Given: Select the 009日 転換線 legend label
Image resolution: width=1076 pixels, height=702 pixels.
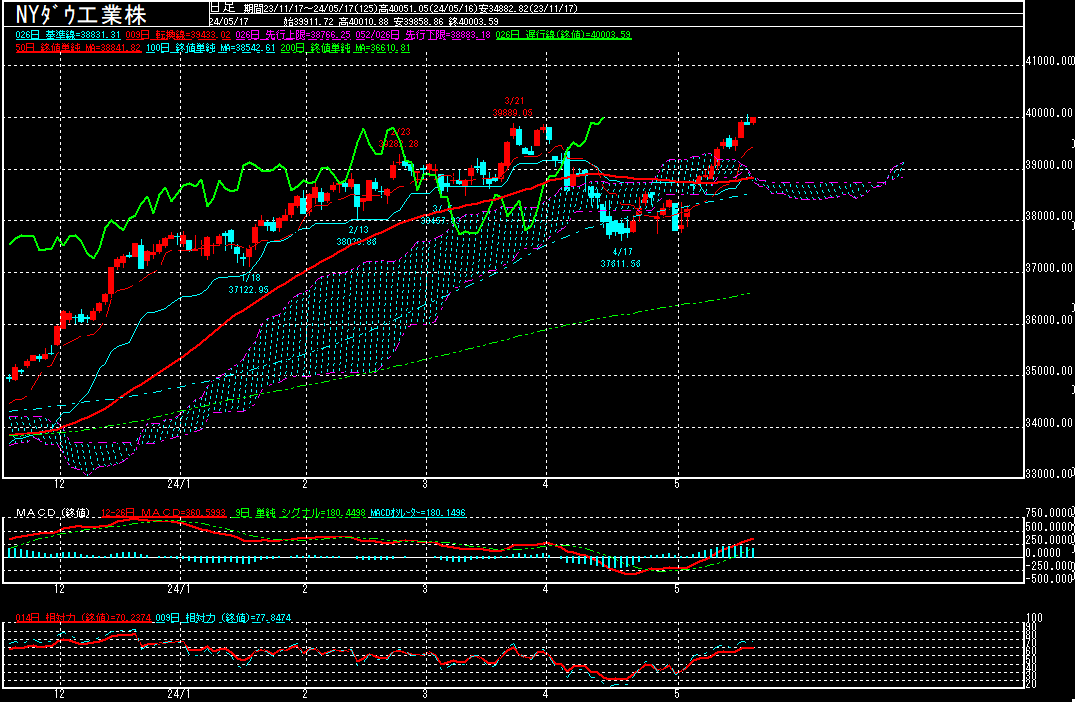Looking at the screenshot, I should pyautogui.click(x=178, y=35).
